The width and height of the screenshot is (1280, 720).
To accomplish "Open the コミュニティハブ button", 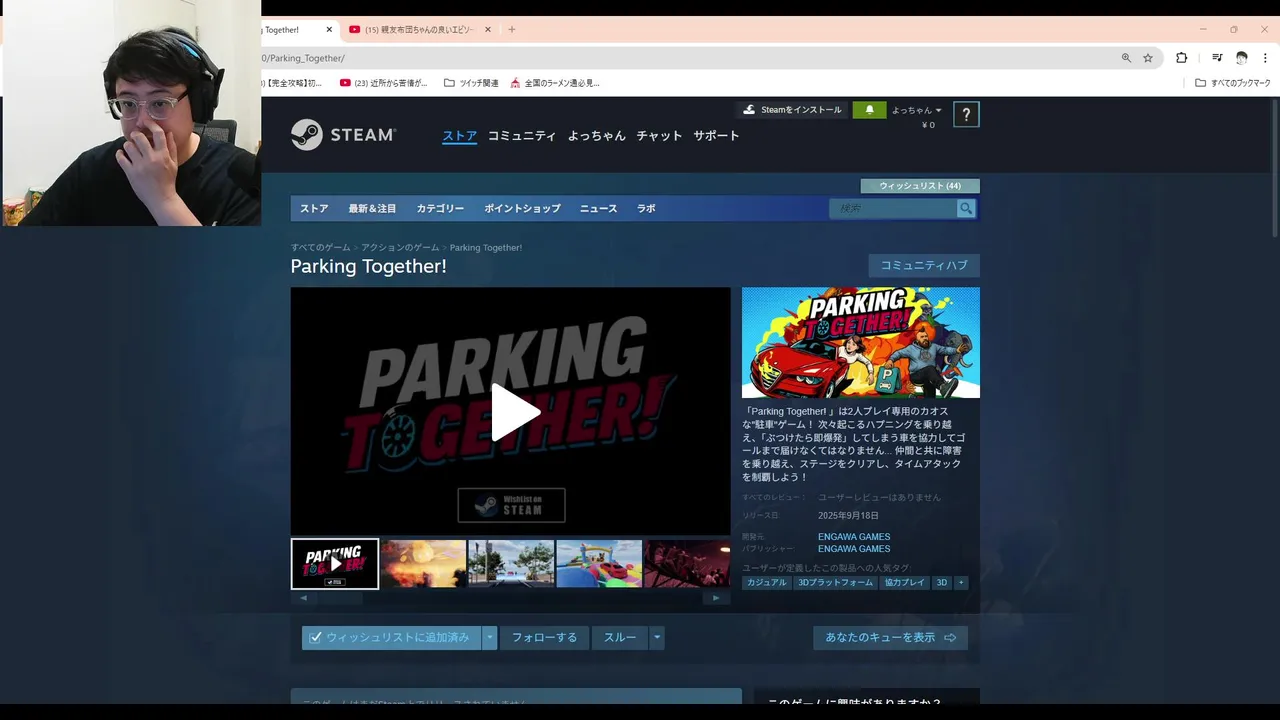I will 924,266.
